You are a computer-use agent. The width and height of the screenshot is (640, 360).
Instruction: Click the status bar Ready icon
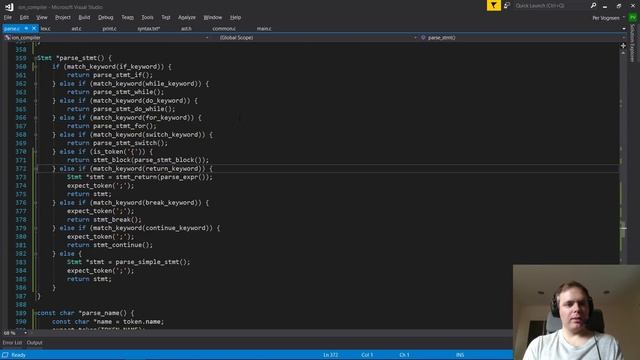click(x=5, y=355)
